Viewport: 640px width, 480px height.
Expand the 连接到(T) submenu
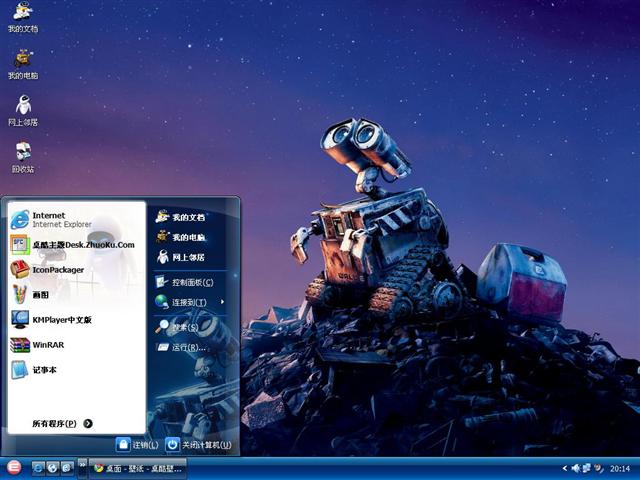(188, 302)
